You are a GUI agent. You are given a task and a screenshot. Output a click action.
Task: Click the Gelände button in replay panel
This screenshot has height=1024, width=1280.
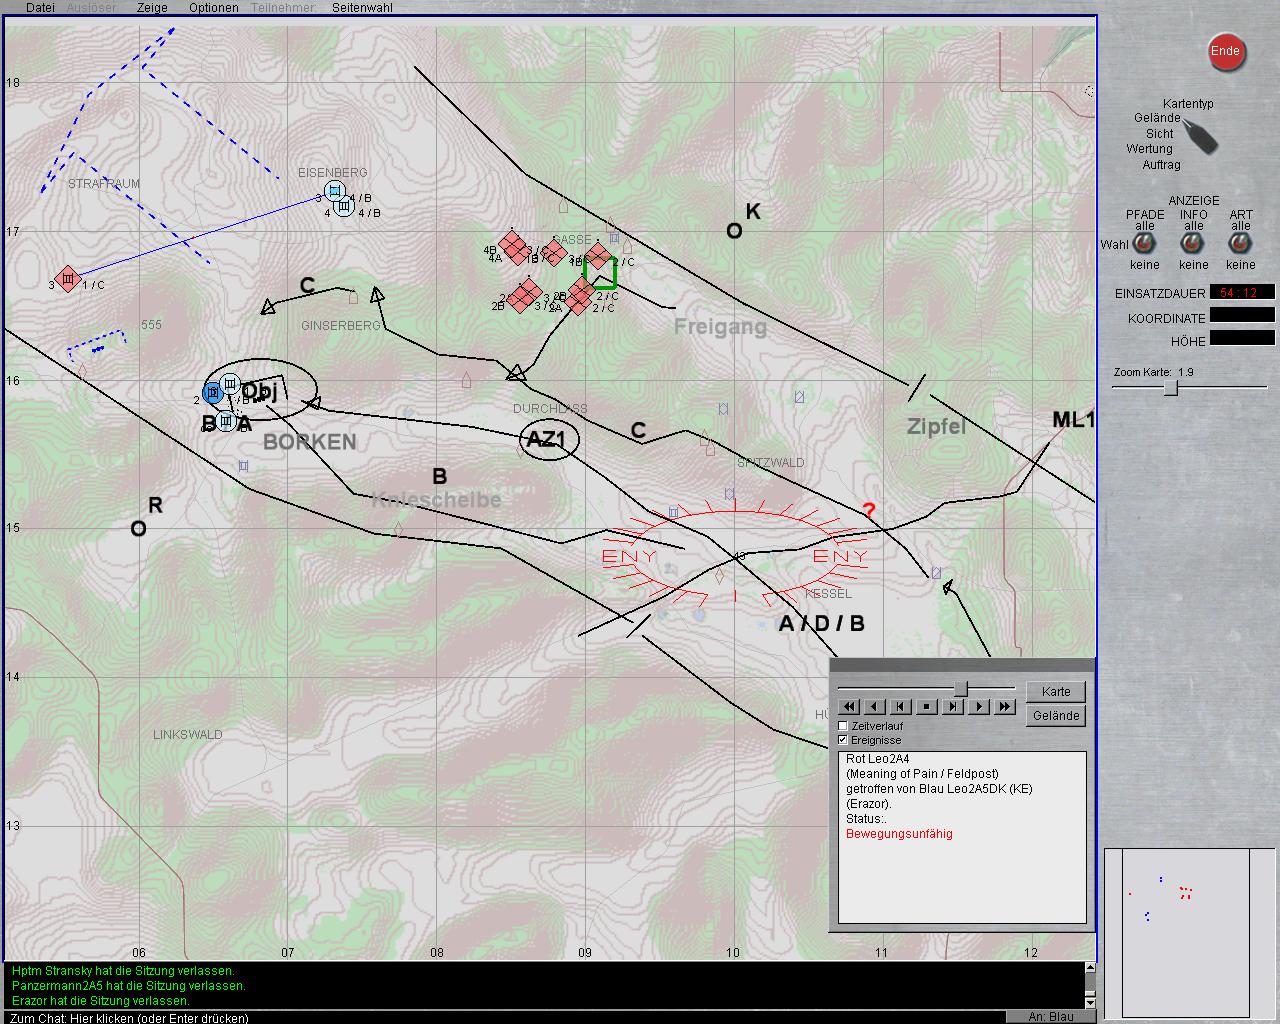(x=1055, y=716)
